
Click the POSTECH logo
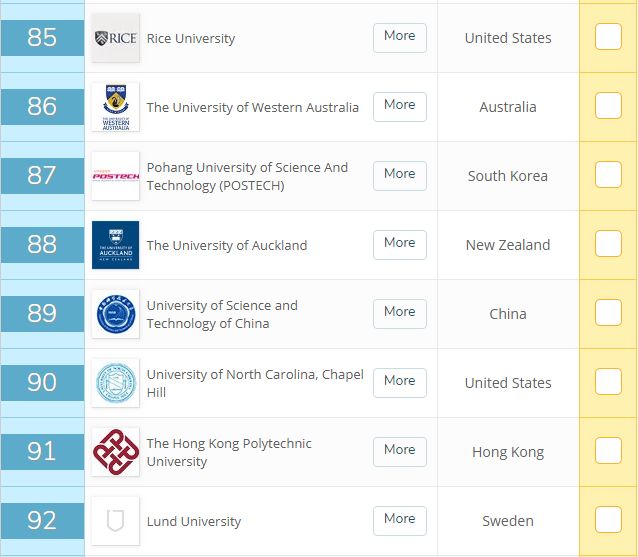pyautogui.click(x=115, y=176)
